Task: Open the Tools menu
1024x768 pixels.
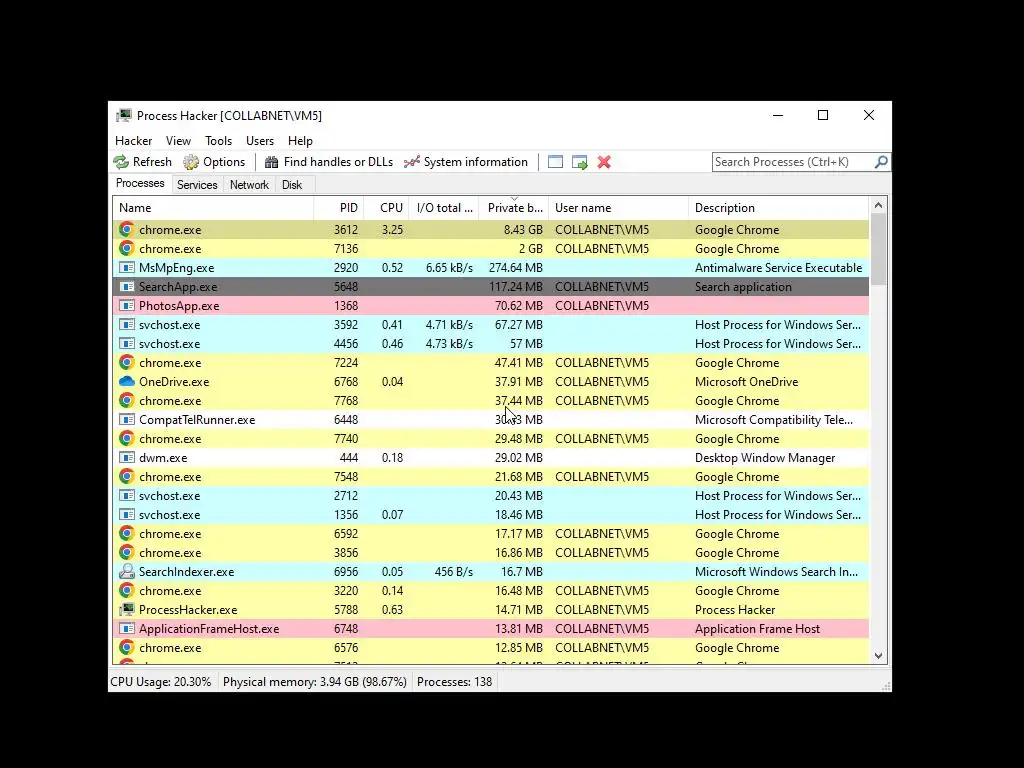Action: [218, 141]
